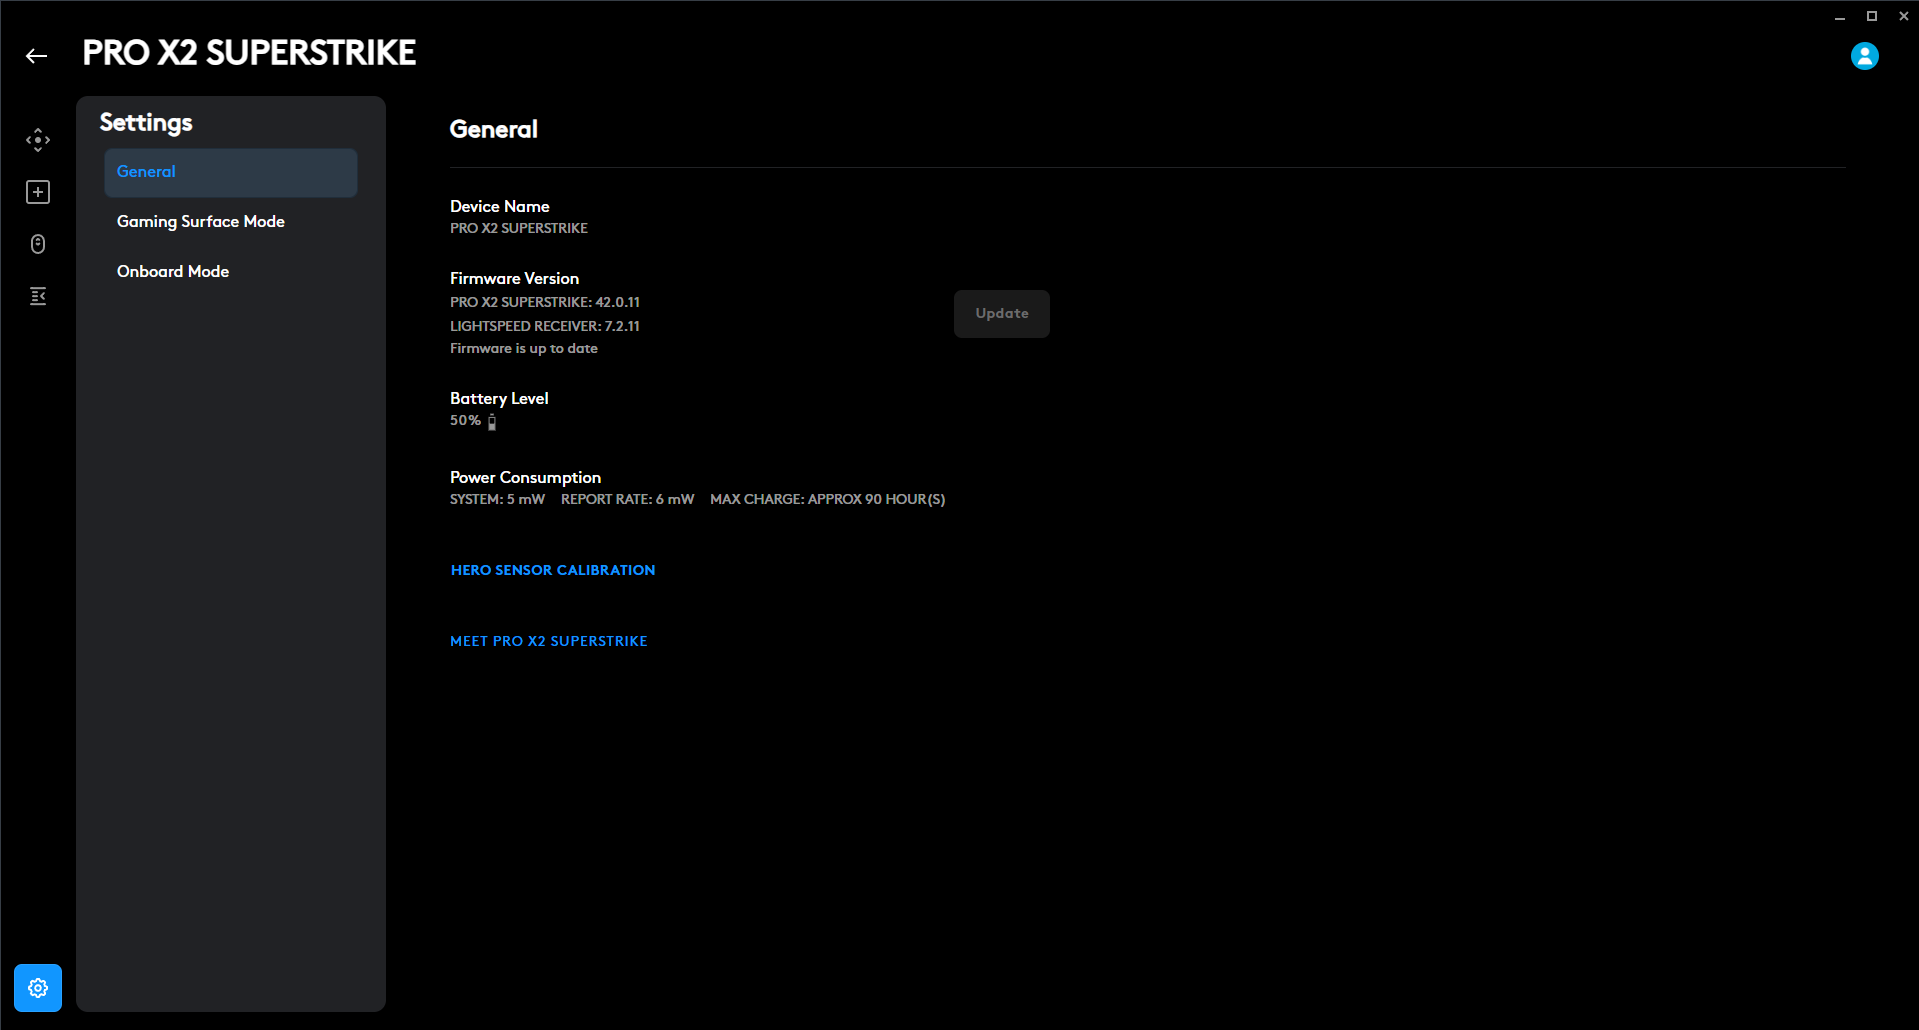Viewport: 1919px width, 1030px height.
Task: Click the PRO X2 SUPERSTRIKE page title
Action: (249, 53)
